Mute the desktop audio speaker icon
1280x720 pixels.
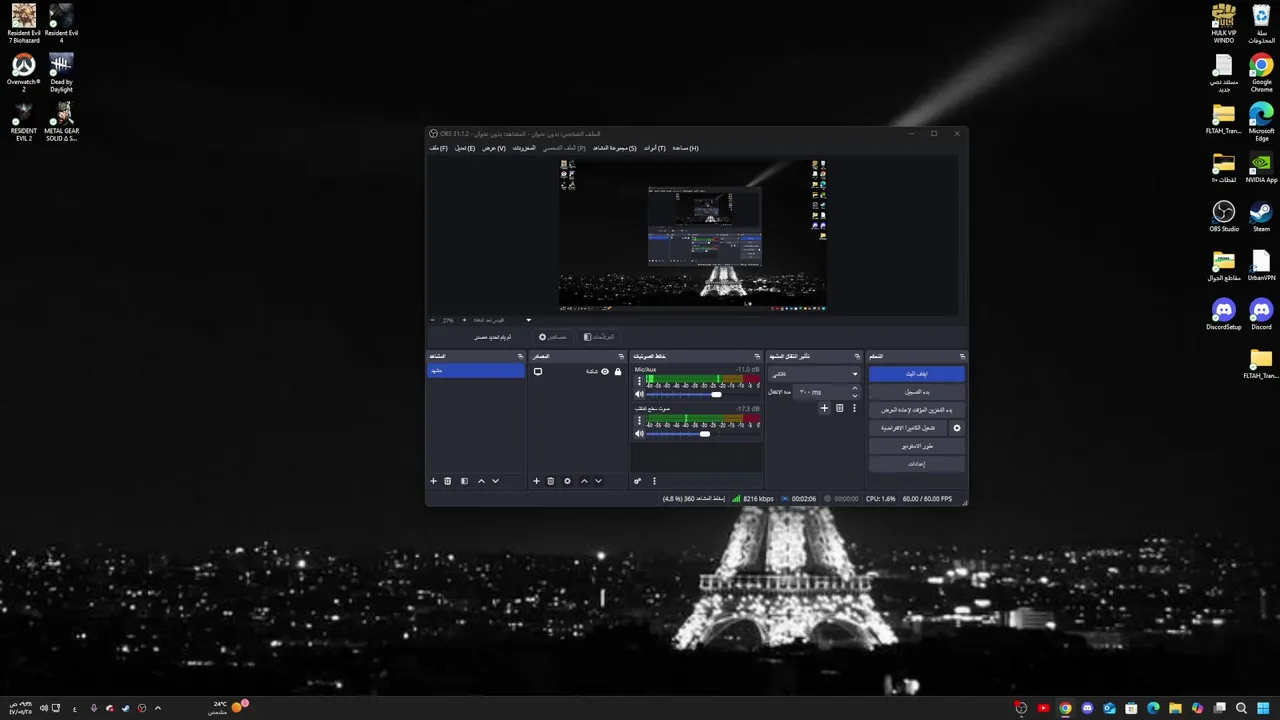coord(640,434)
